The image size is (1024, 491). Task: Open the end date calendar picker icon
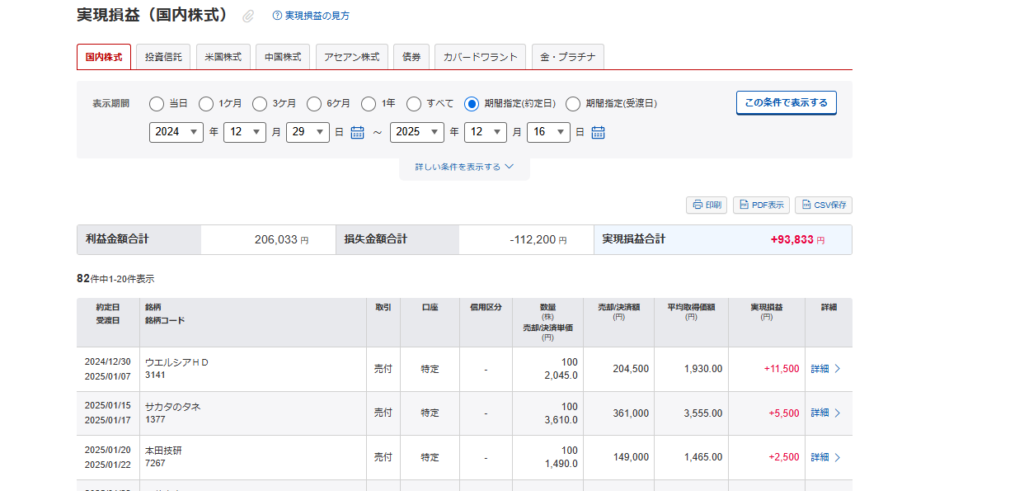(598, 132)
